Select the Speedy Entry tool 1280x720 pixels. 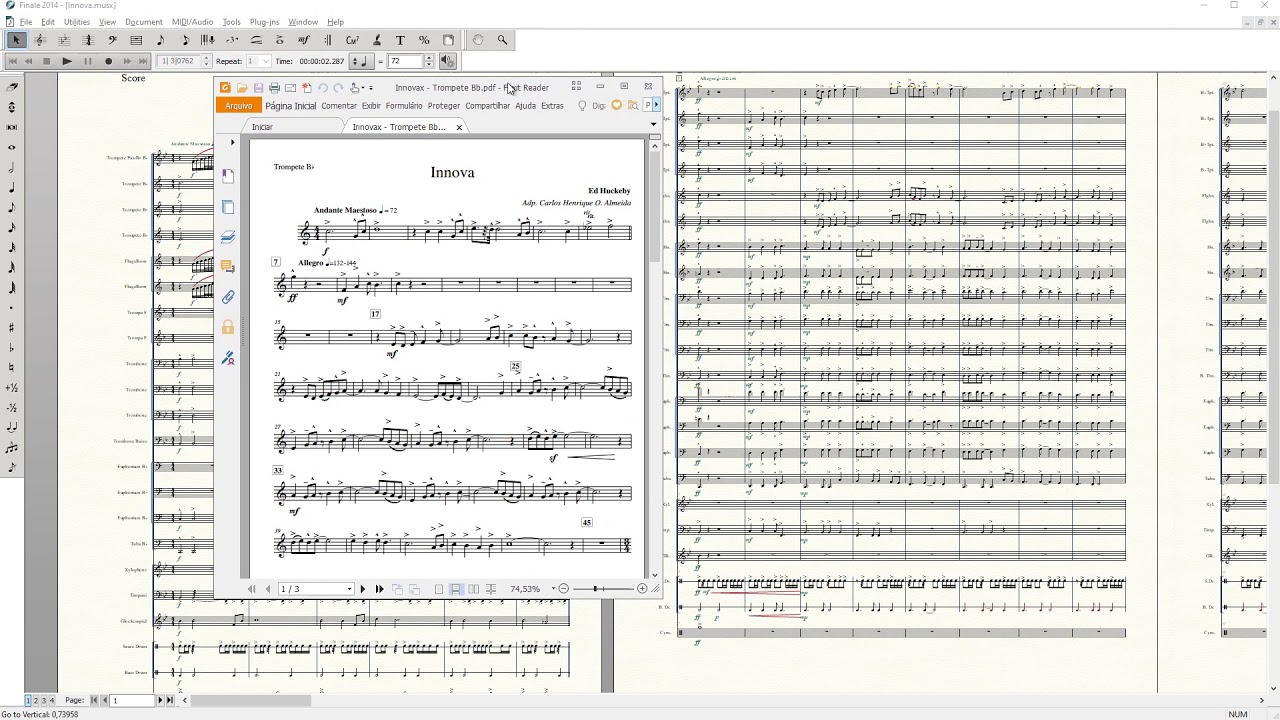click(184, 40)
